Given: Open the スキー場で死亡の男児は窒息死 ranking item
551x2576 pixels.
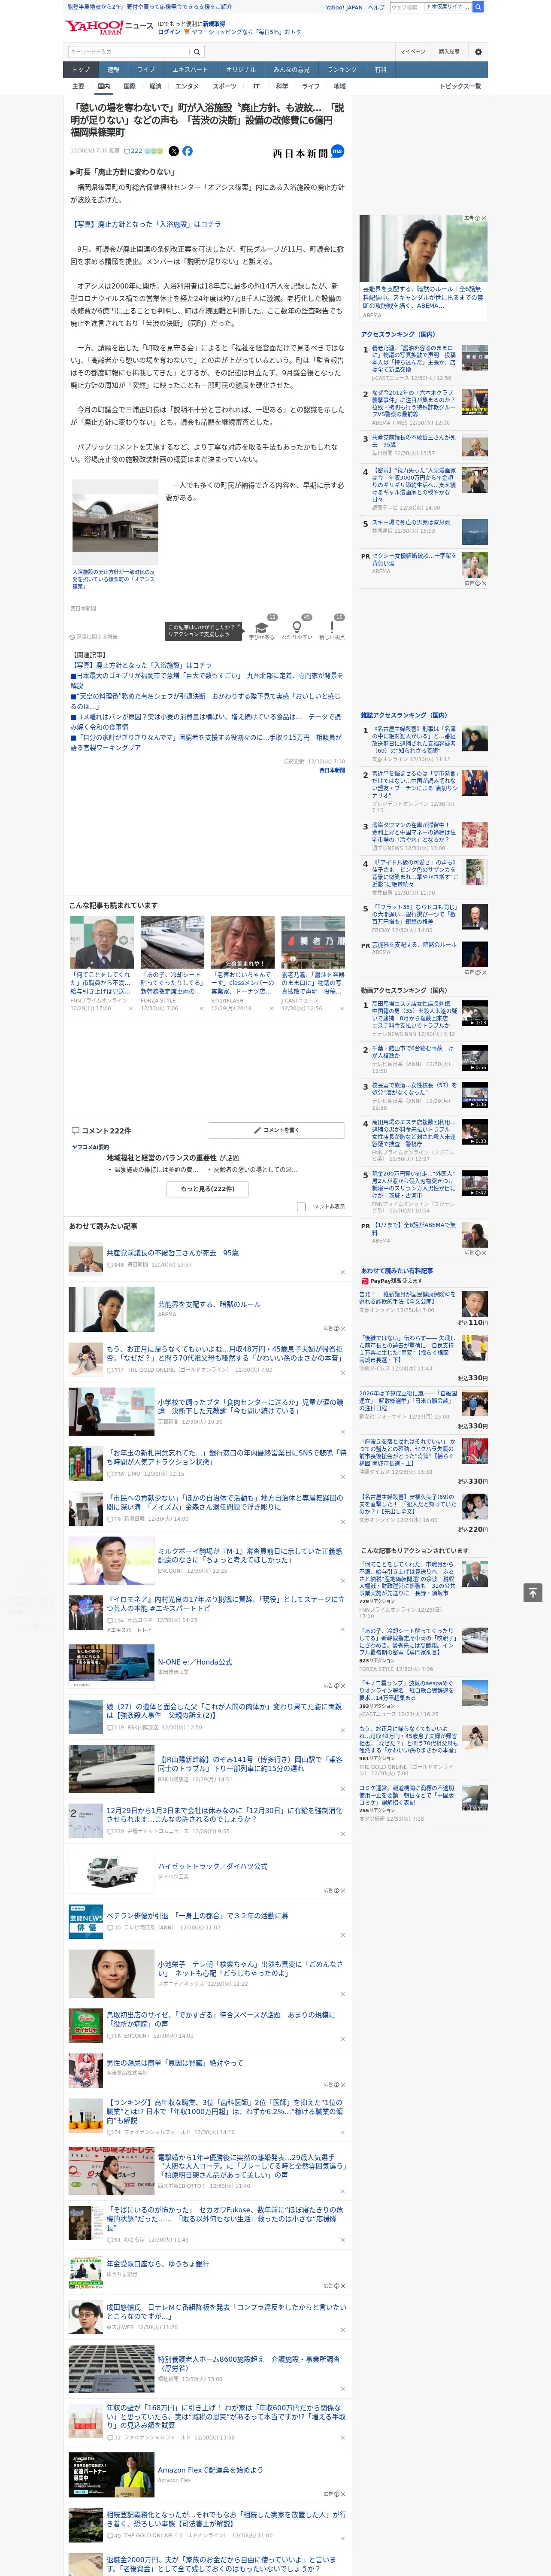Looking at the screenshot, I should (411, 522).
